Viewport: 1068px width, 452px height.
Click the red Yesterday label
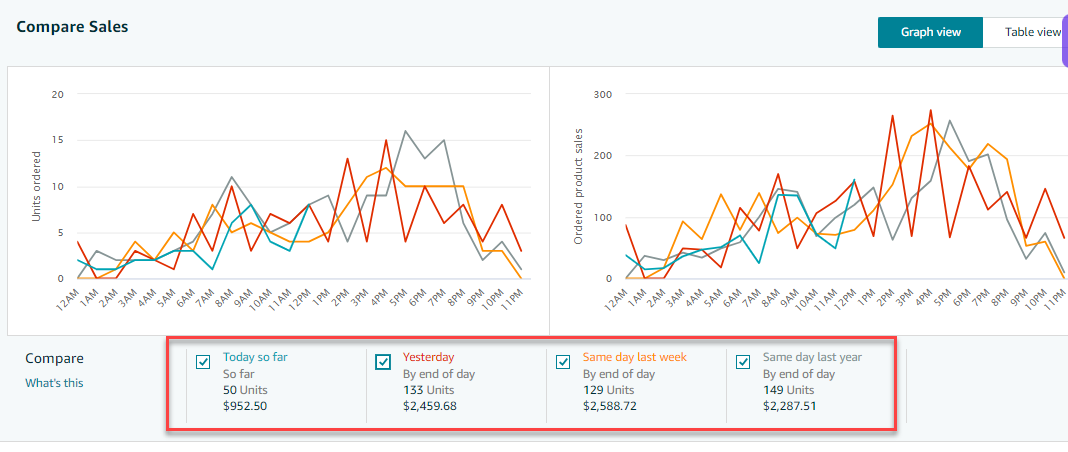click(428, 357)
